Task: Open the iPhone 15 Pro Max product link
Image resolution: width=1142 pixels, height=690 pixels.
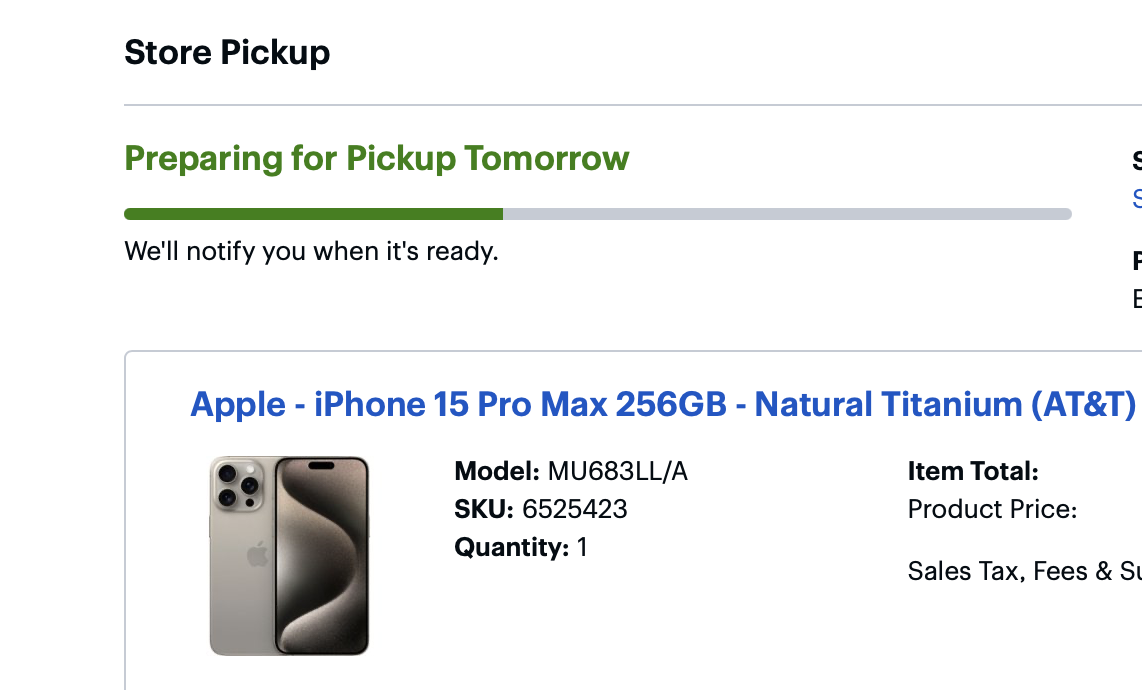Action: 662,404
